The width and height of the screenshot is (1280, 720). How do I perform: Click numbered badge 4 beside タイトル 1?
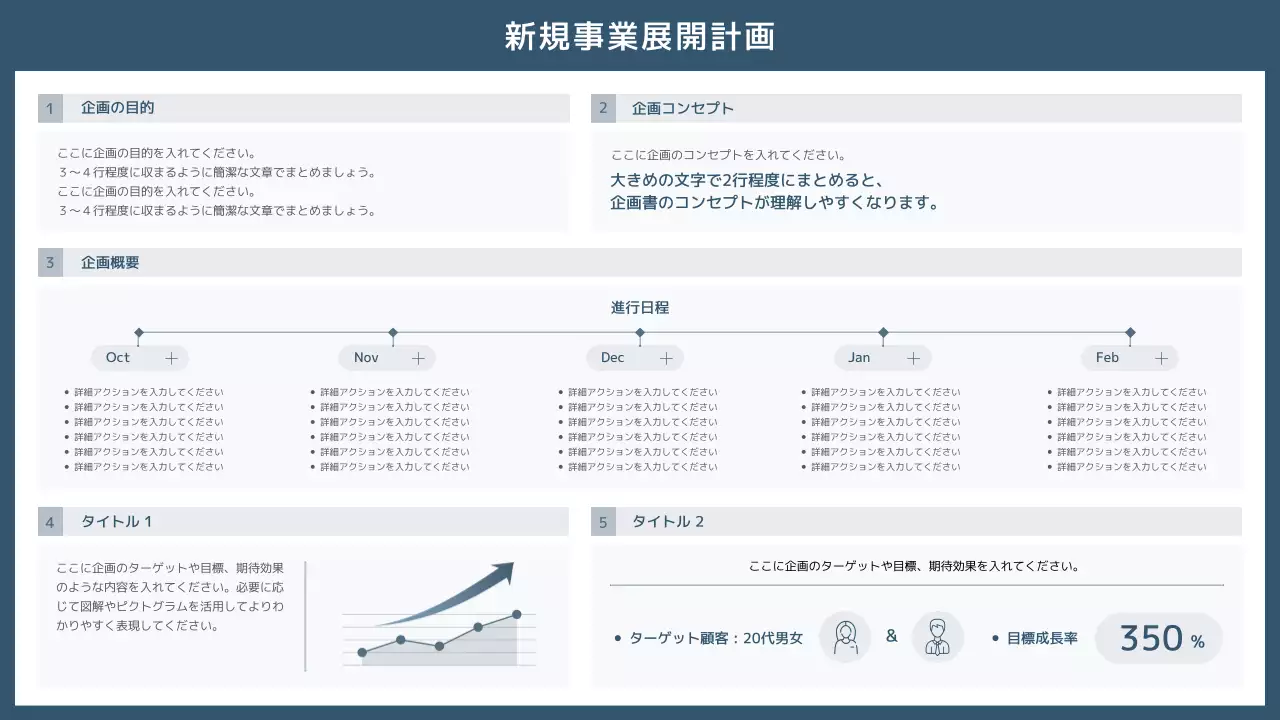50,521
